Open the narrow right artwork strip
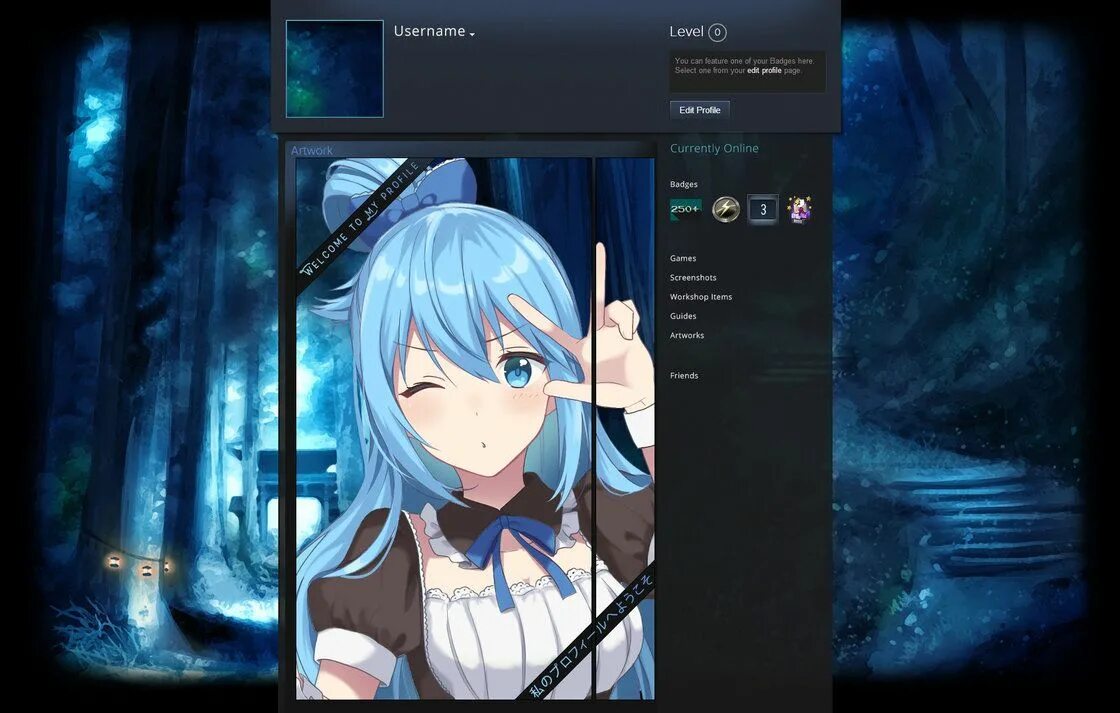The image size is (1120, 713). (625, 429)
